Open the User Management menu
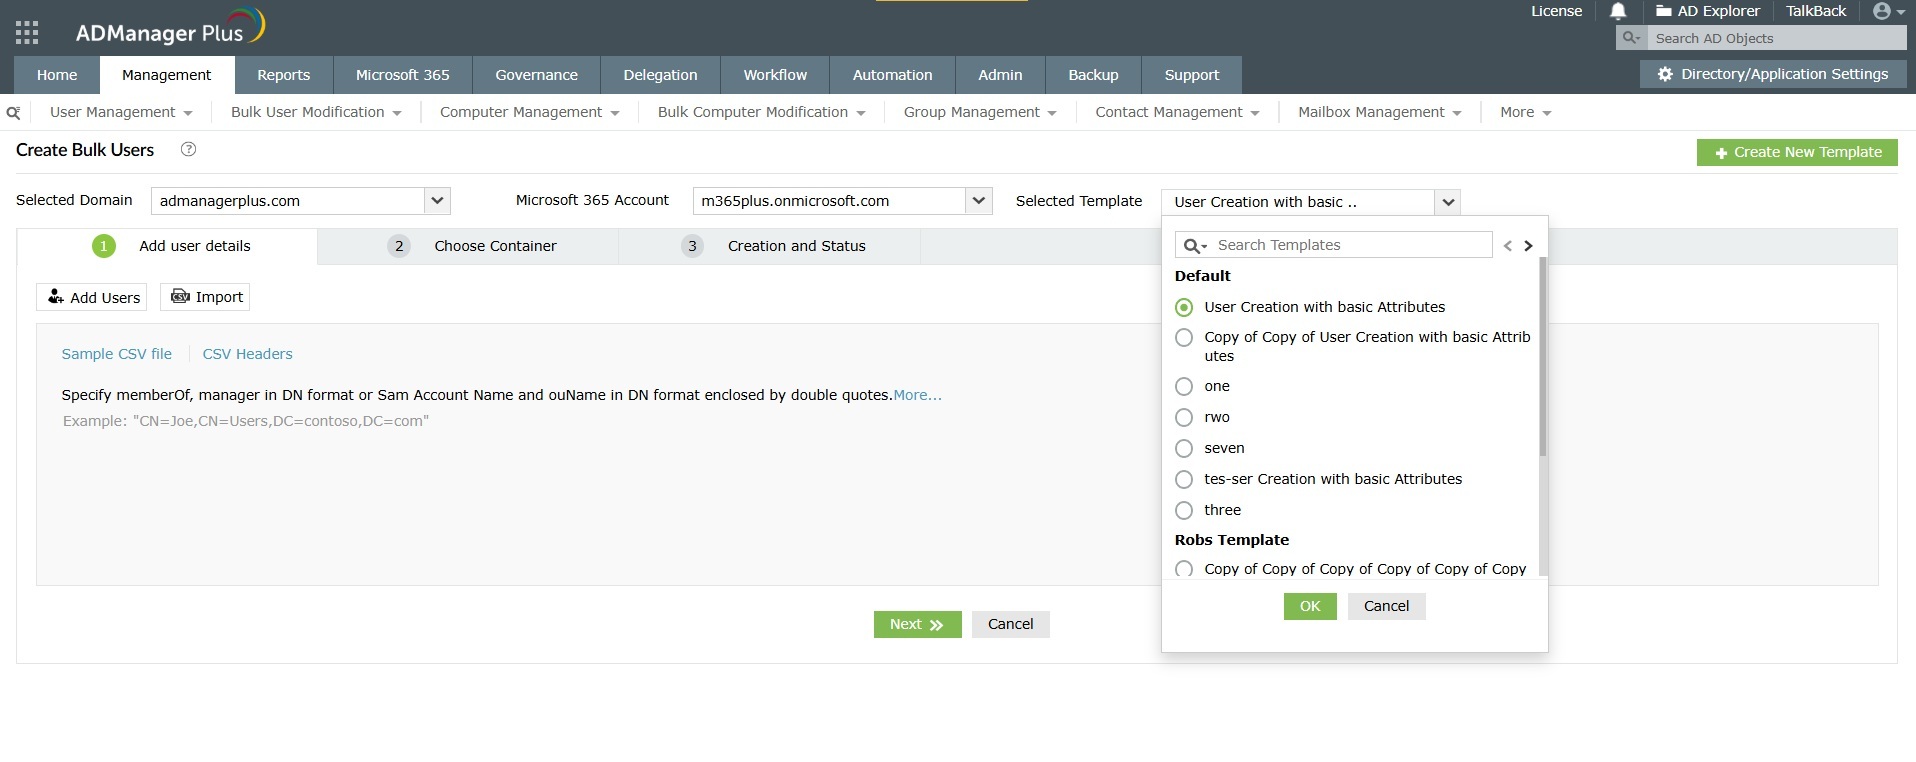This screenshot has height=762, width=1916. [x=121, y=112]
